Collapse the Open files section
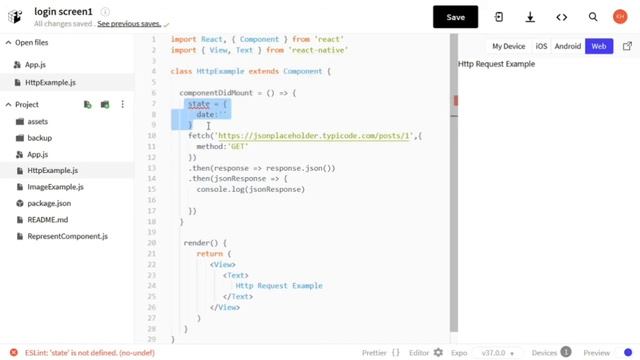 point(8,42)
